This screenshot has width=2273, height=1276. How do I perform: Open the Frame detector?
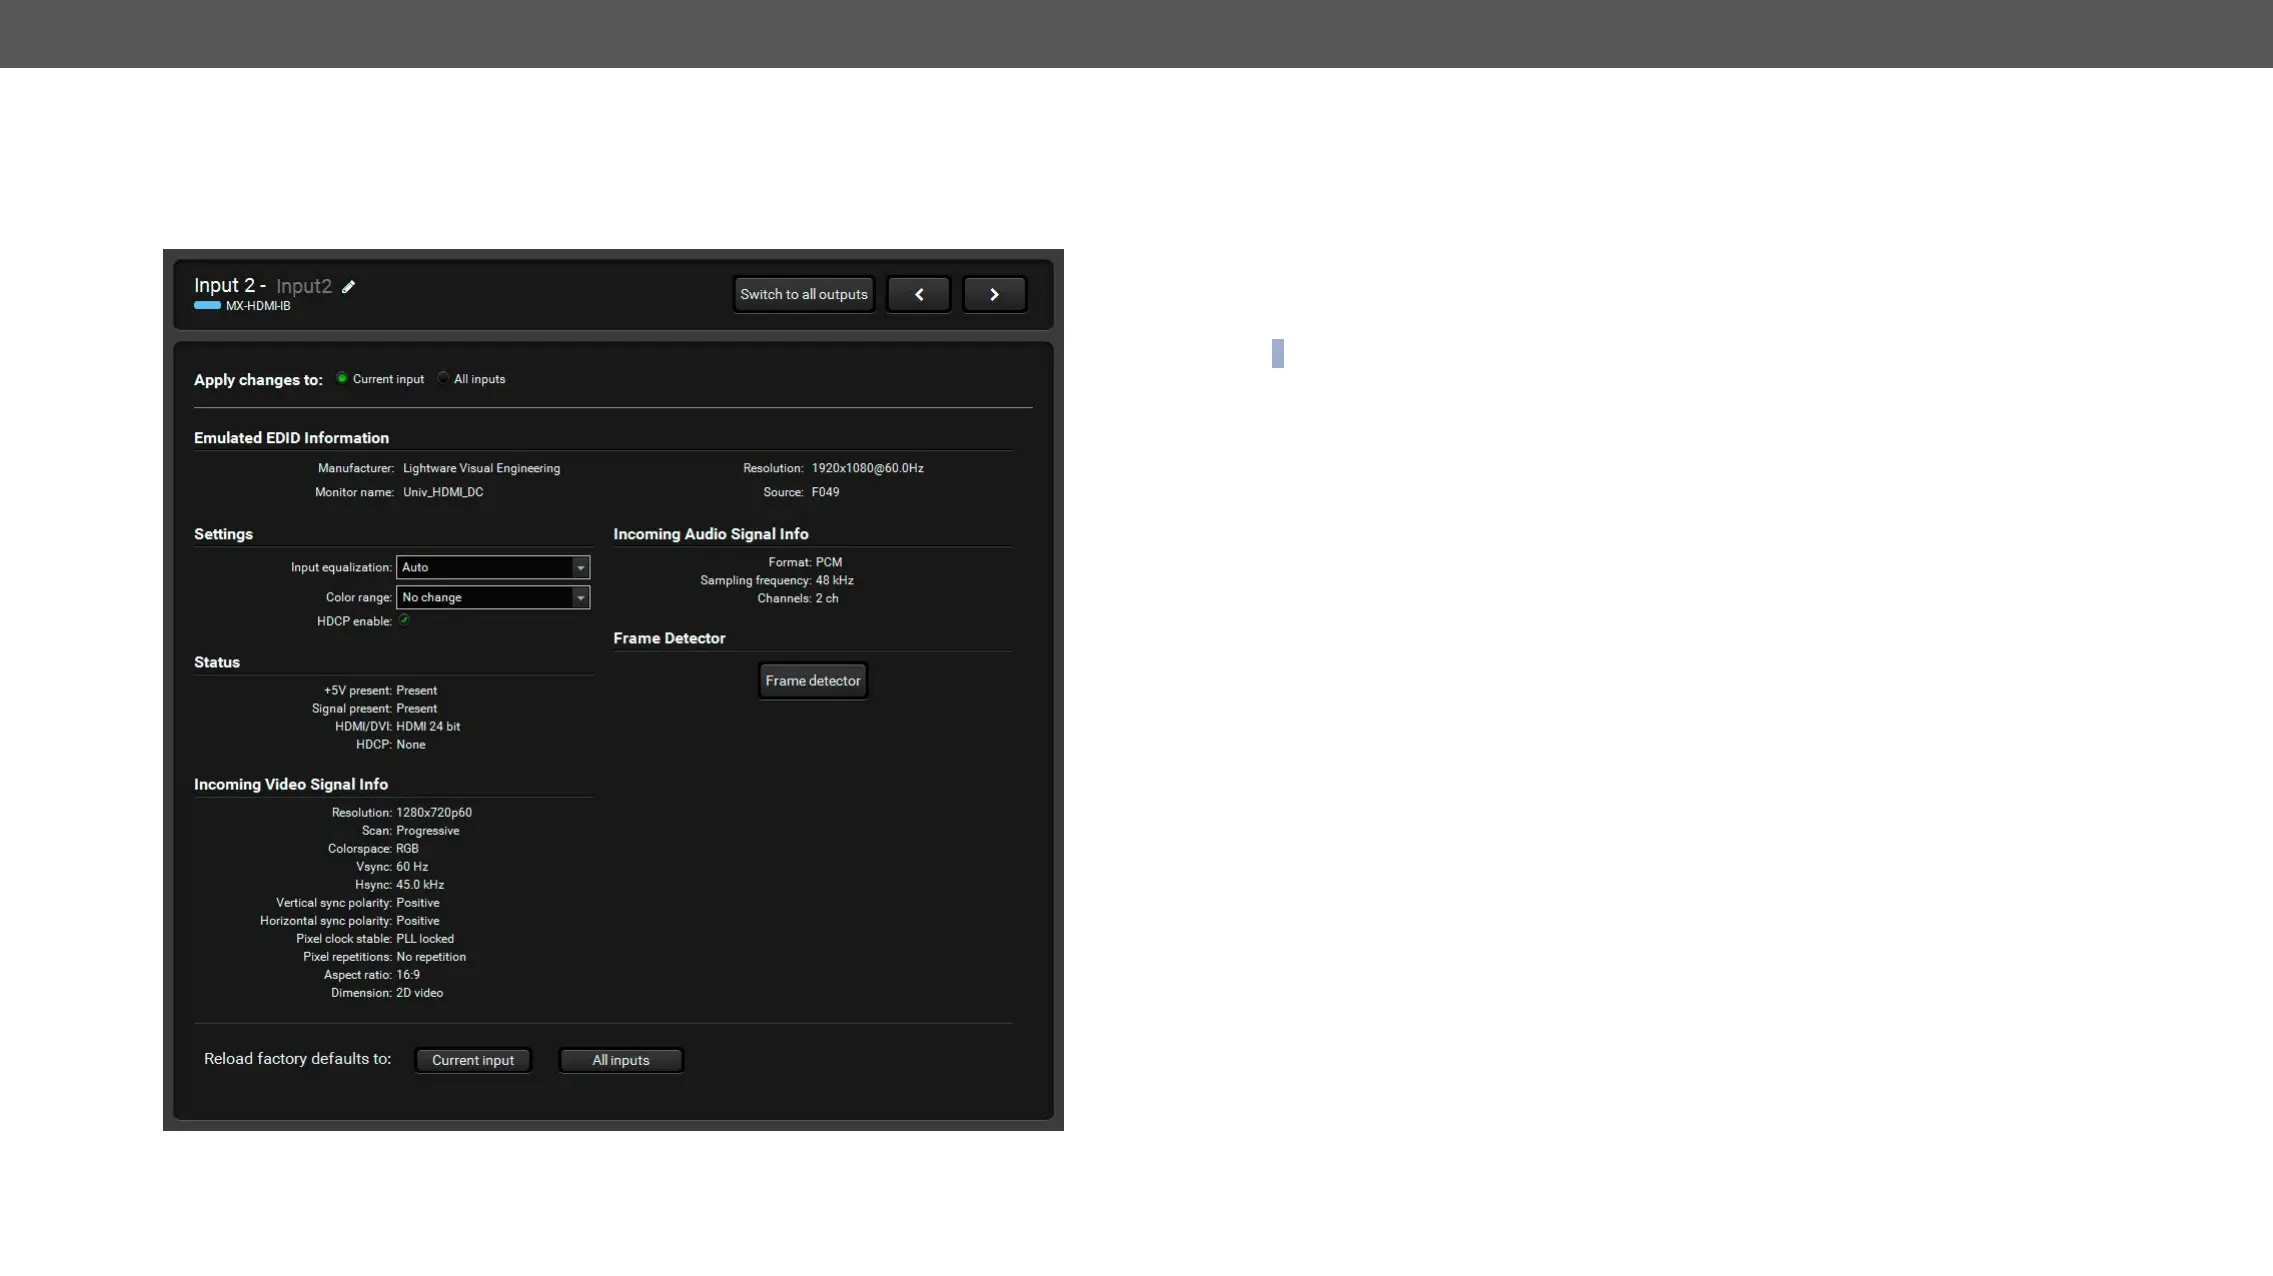pyautogui.click(x=812, y=681)
